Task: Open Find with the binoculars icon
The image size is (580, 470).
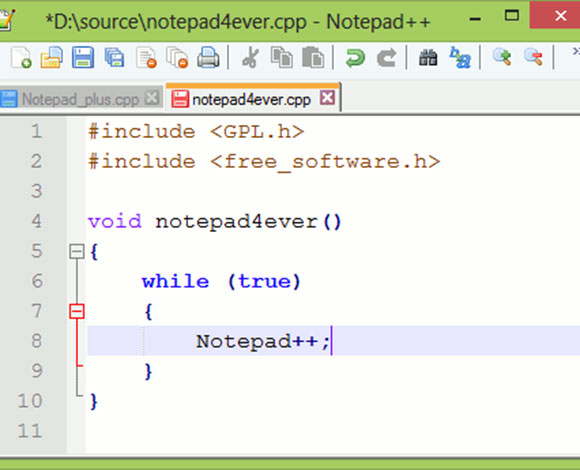Action: click(428, 58)
